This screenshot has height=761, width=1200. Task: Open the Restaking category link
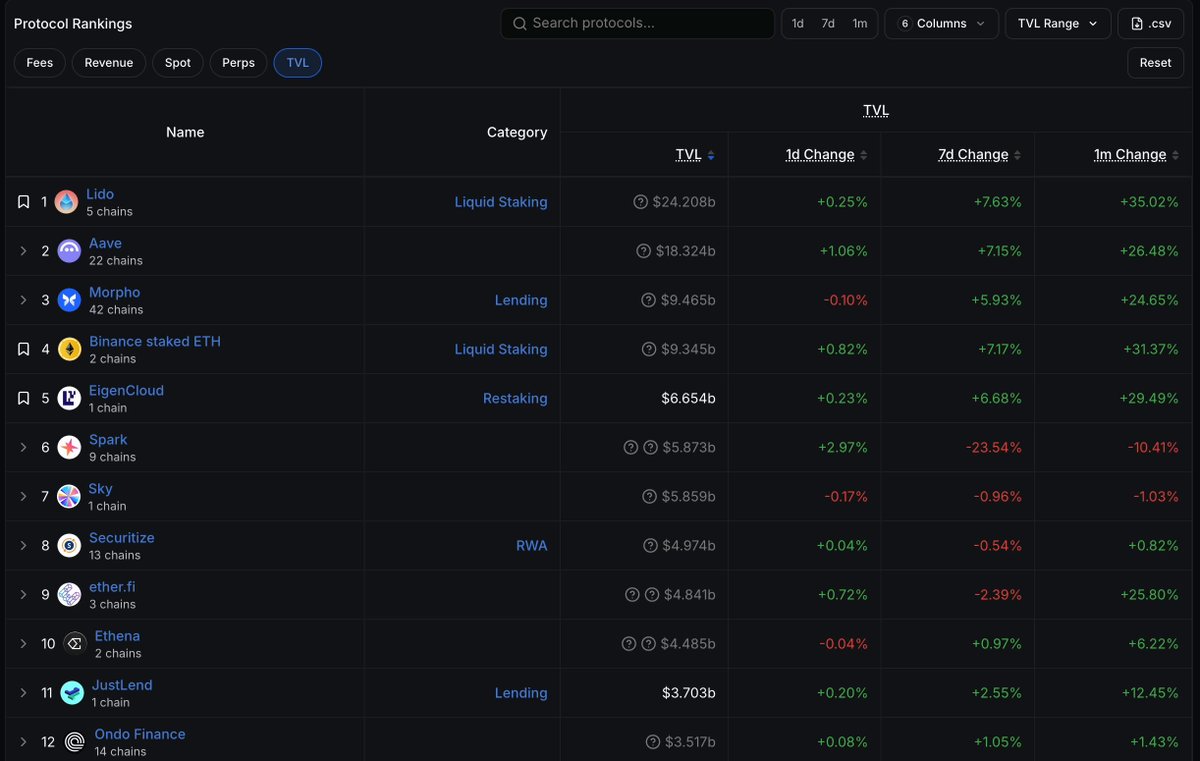515,398
